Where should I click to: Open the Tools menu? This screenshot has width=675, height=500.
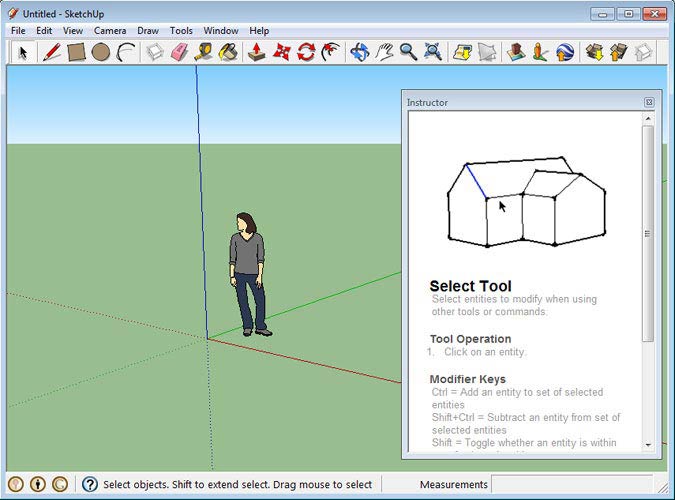[181, 31]
